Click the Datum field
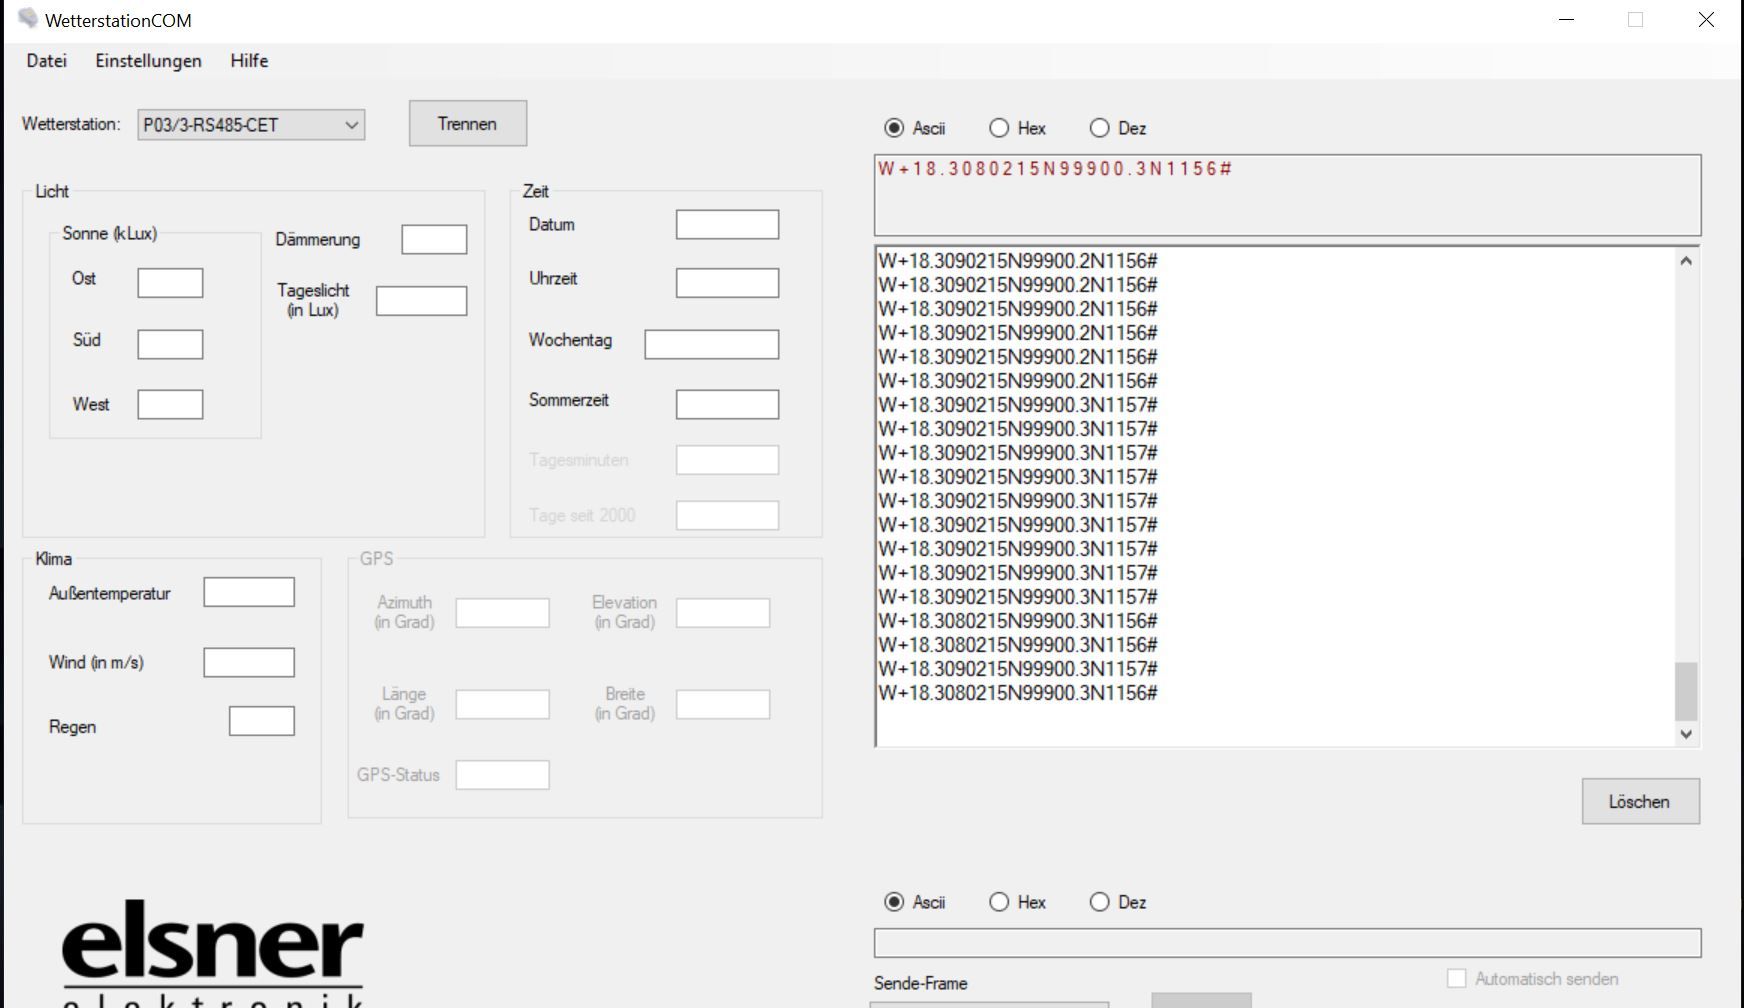Image resolution: width=1744 pixels, height=1008 pixels. (727, 225)
